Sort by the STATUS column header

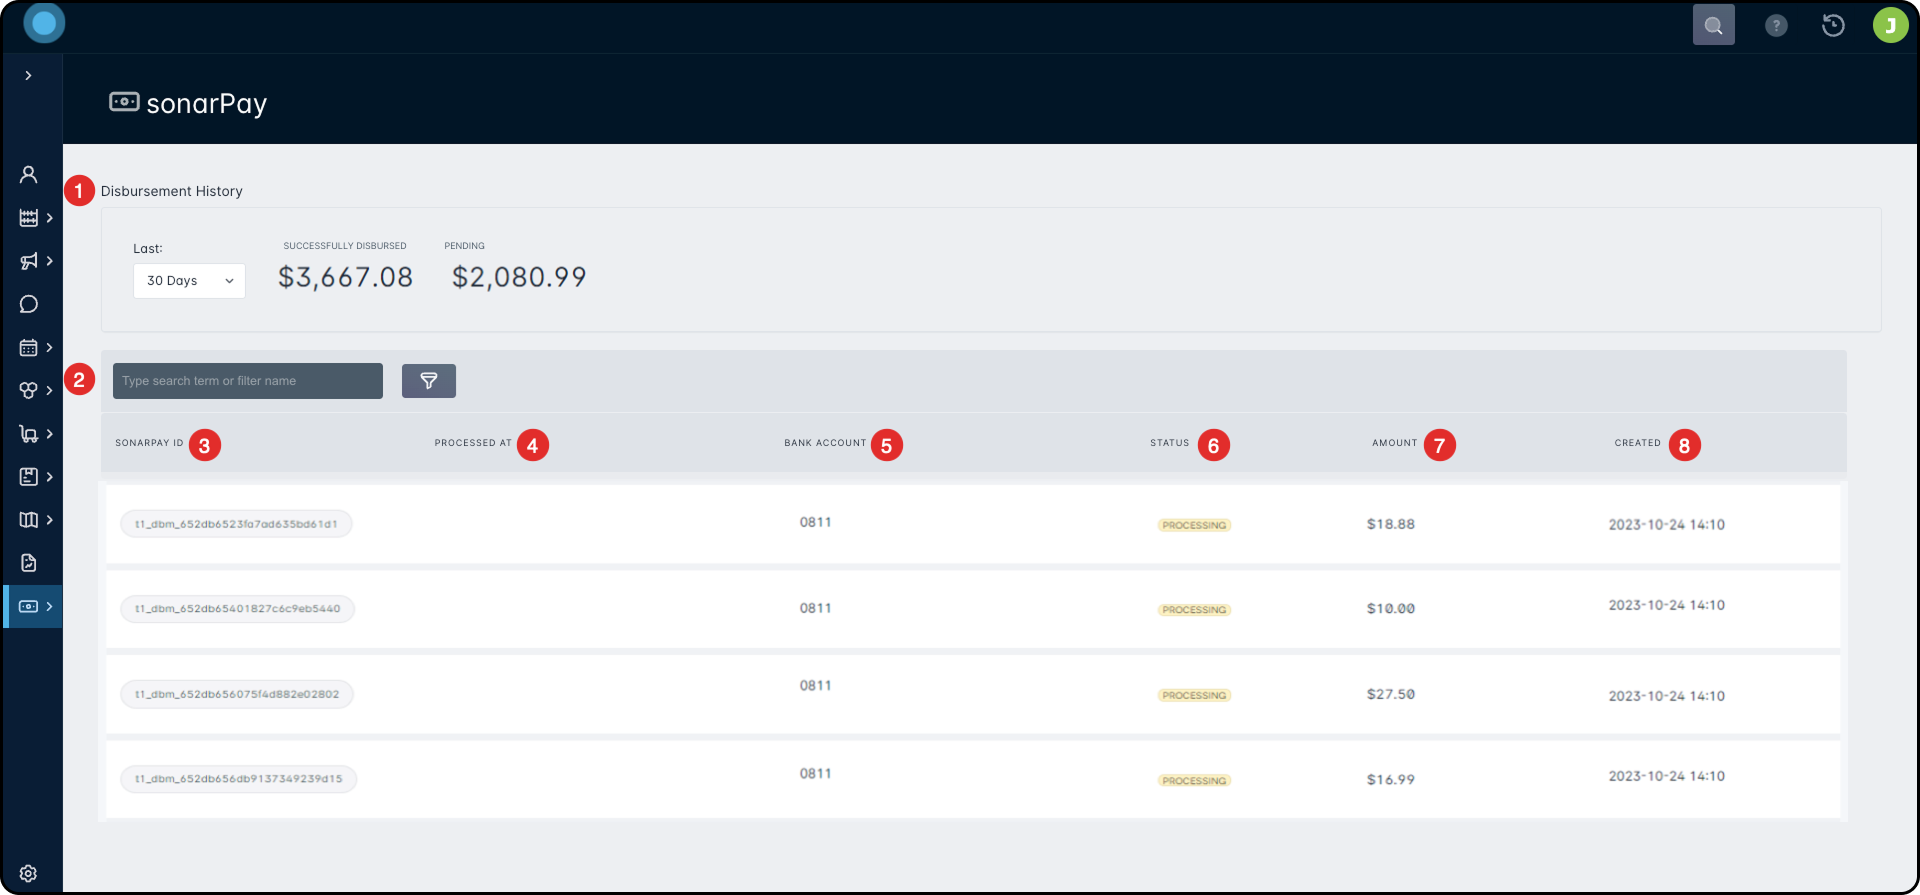(1169, 443)
